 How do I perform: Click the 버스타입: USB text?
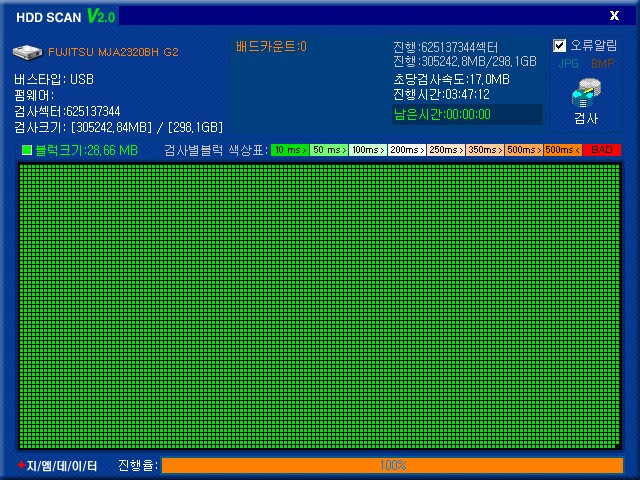(x=54, y=79)
